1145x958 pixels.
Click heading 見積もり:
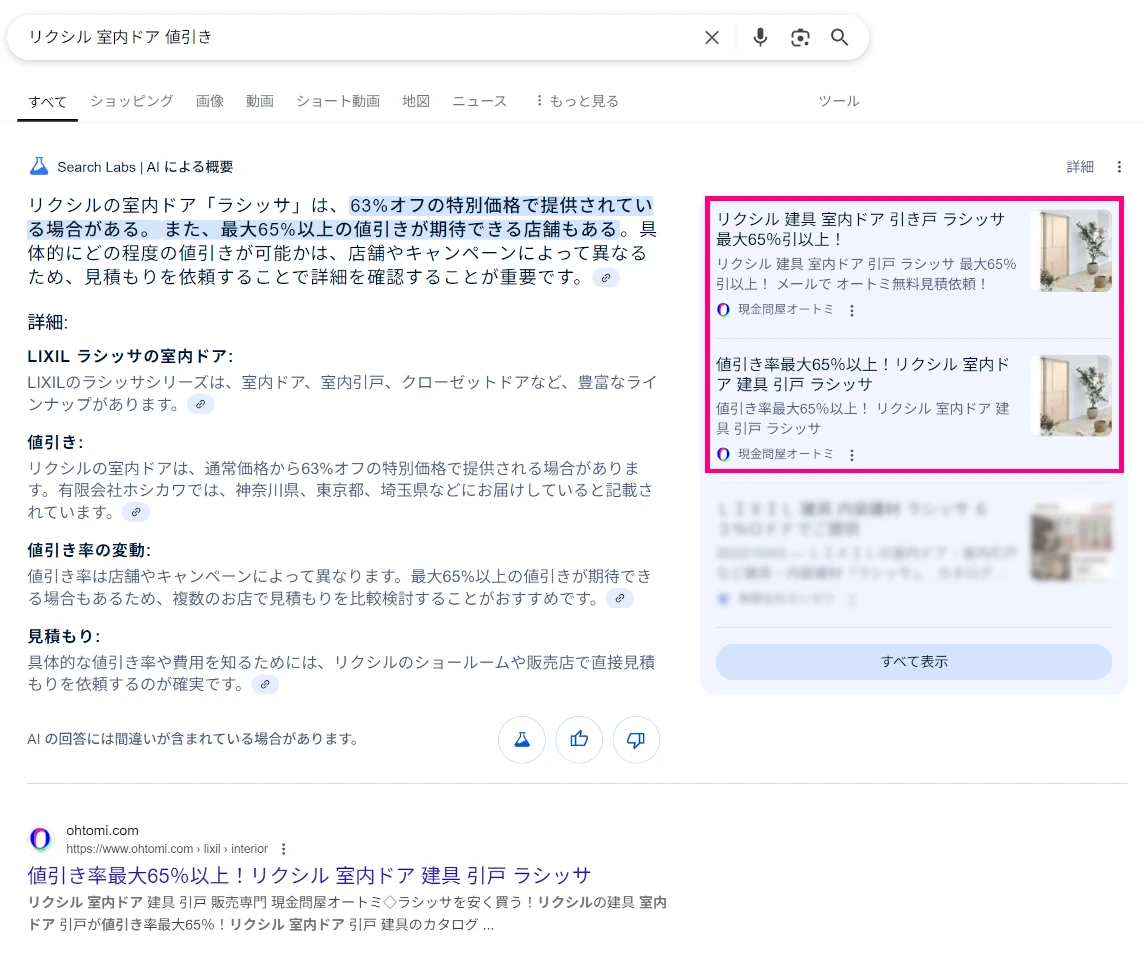point(64,637)
